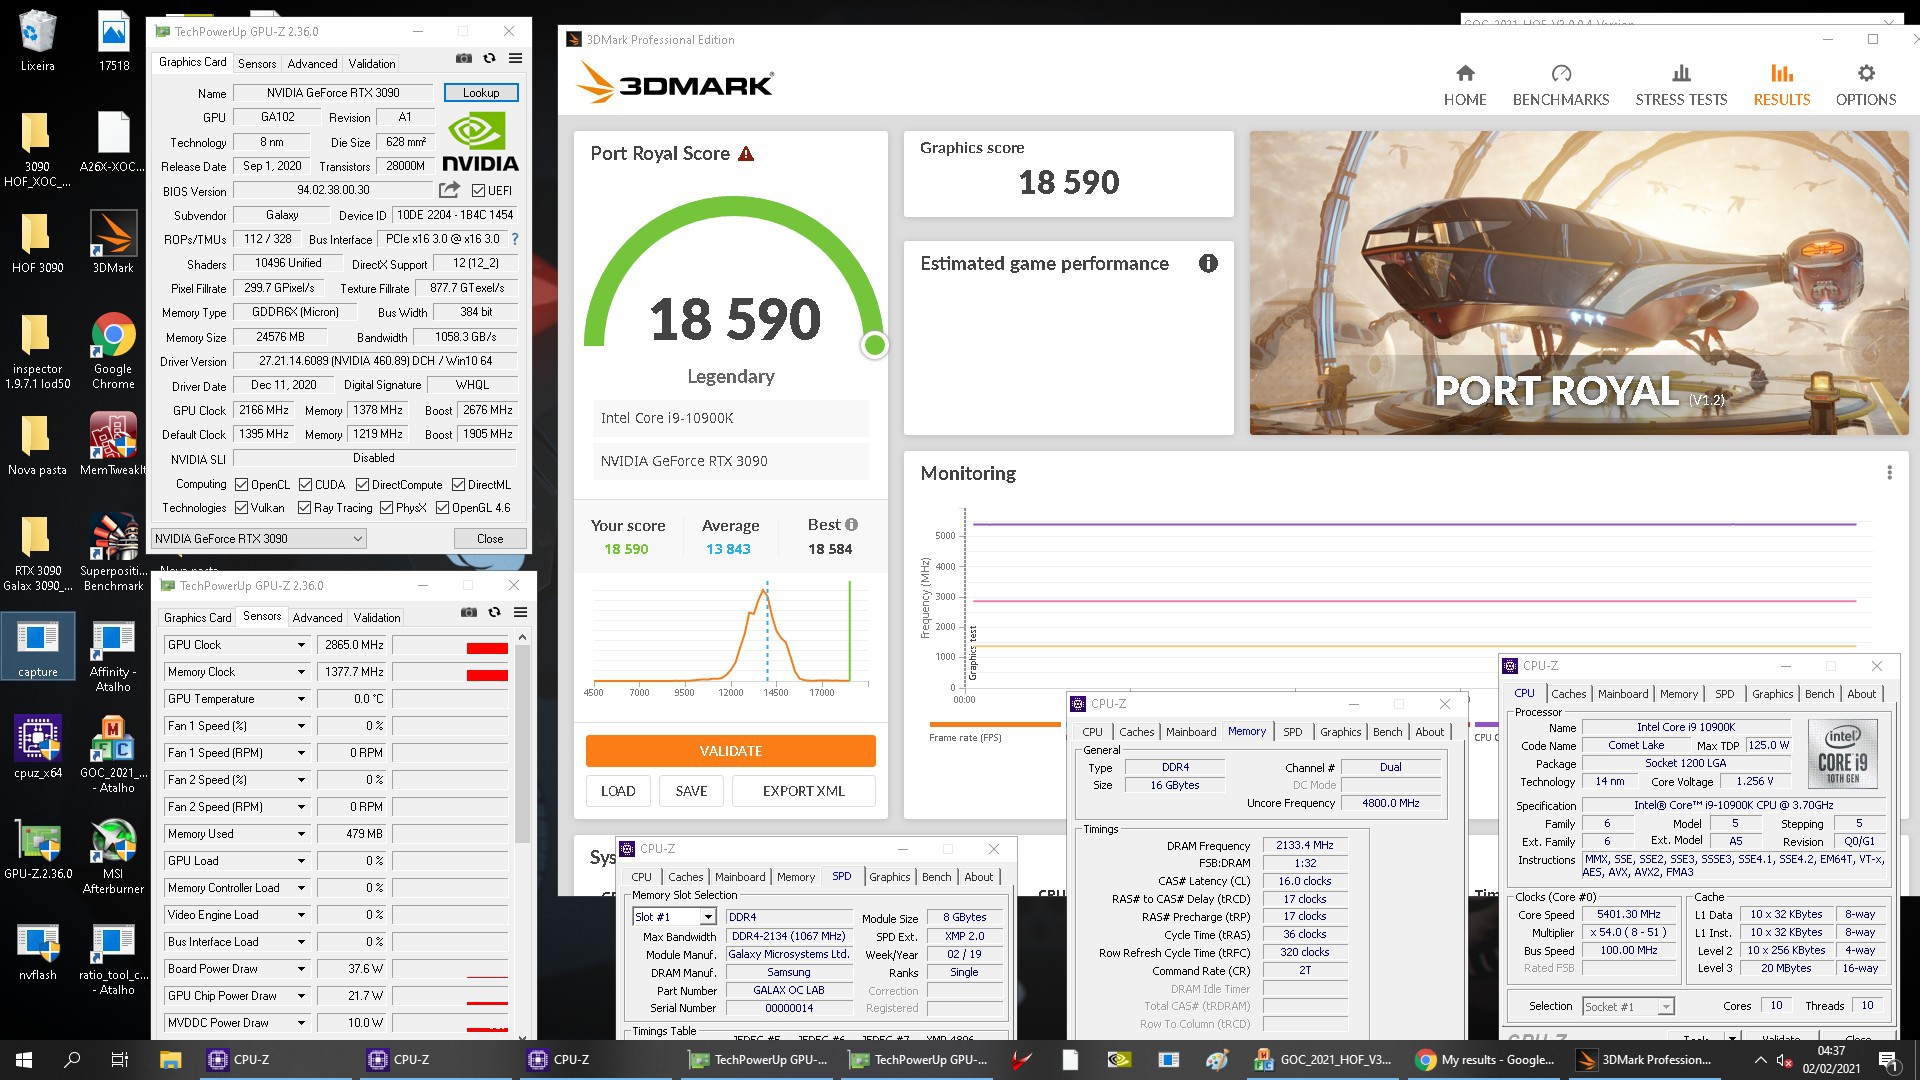
Task: Toggle UEFI checkbox in GPU-Z
Action: coord(478,191)
